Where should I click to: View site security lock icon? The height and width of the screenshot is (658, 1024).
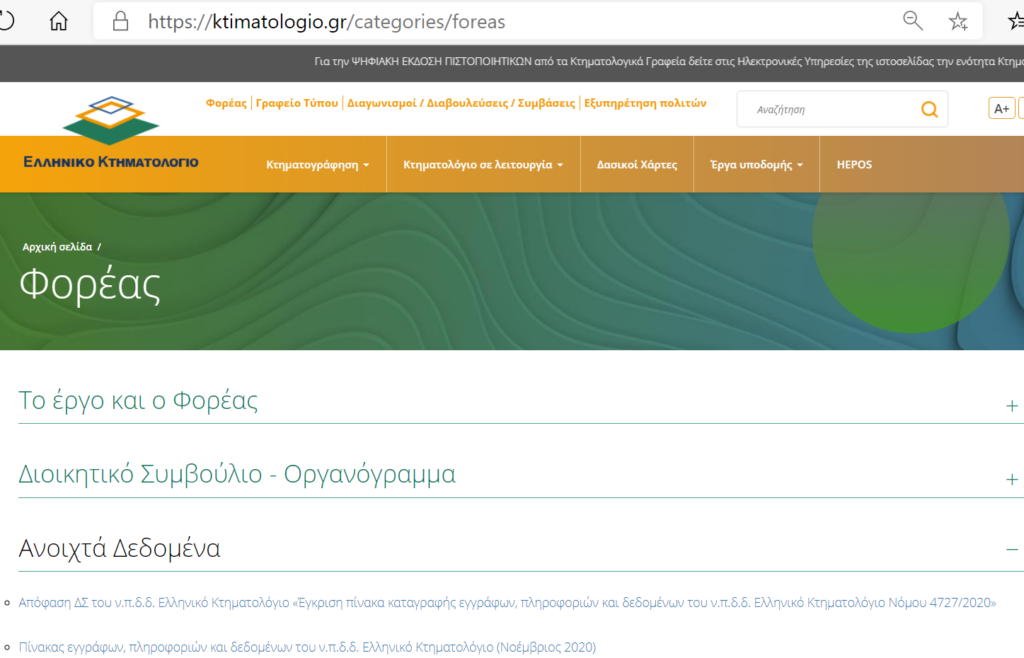[x=120, y=22]
